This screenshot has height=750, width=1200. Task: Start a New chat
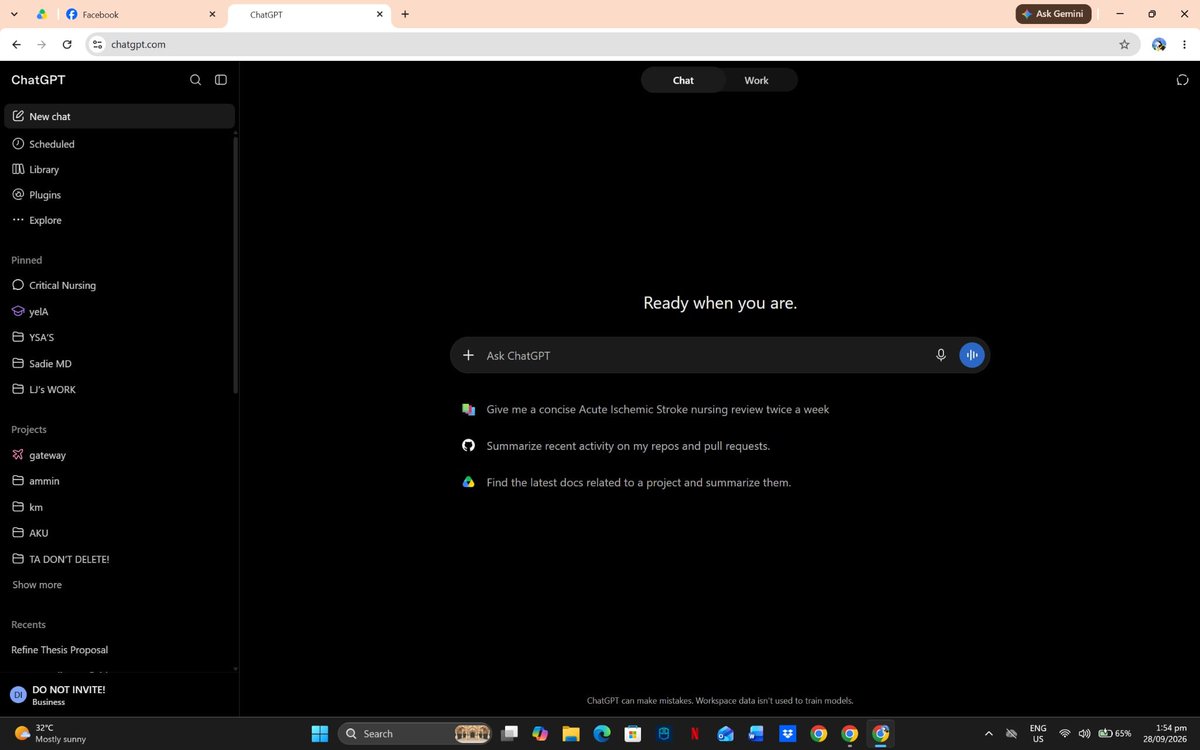[120, 117]
